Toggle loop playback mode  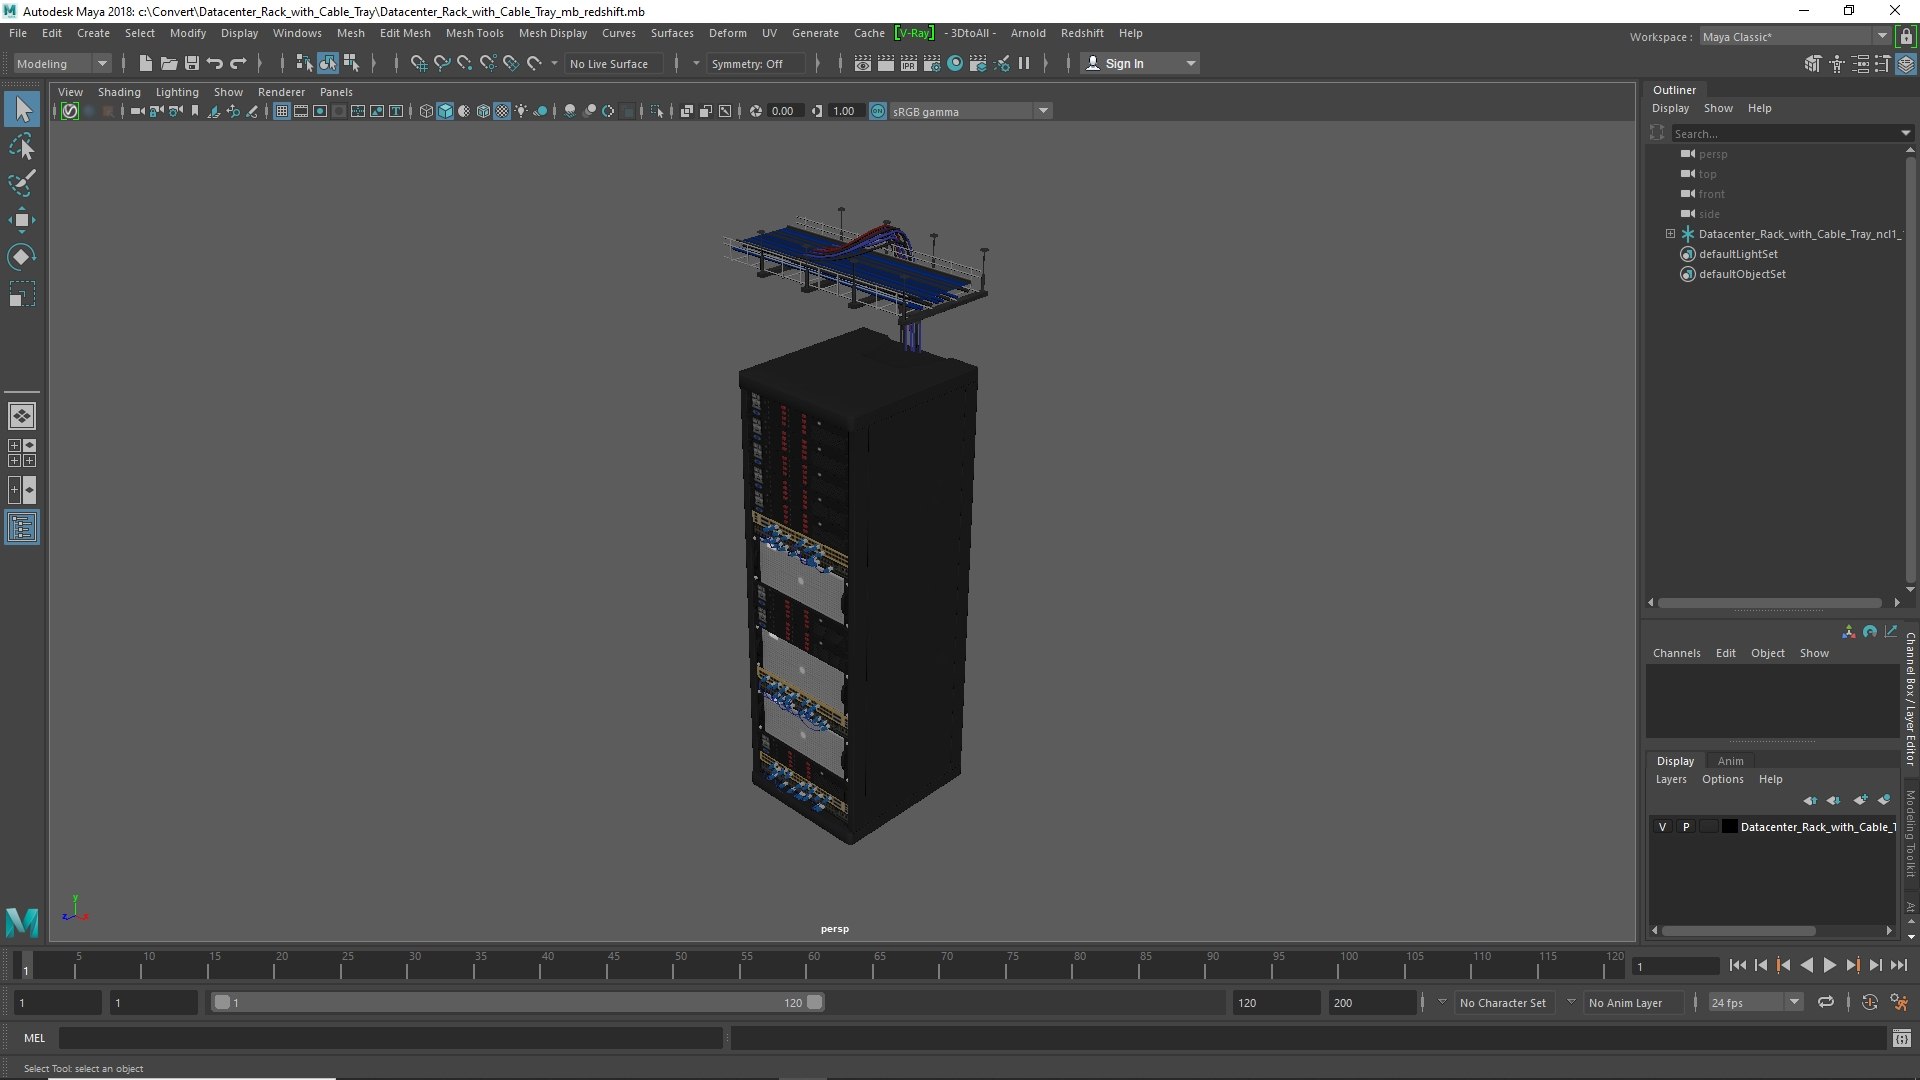click(1826, 1002)
